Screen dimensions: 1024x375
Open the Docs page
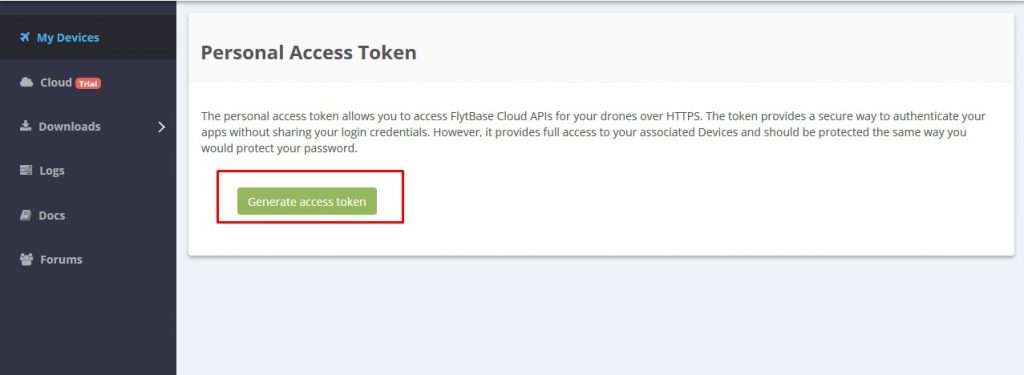(88, 215)
